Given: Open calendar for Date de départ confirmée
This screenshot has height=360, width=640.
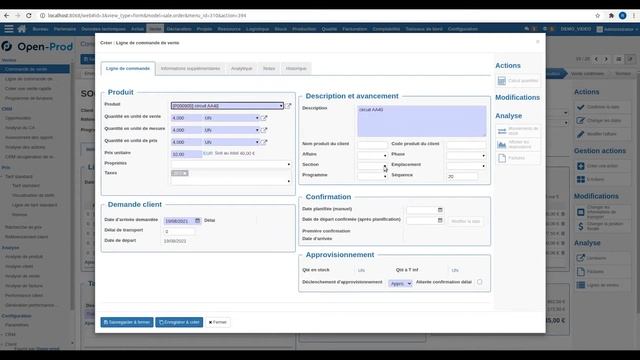Looking at the screenshot, I should (440, 220).
